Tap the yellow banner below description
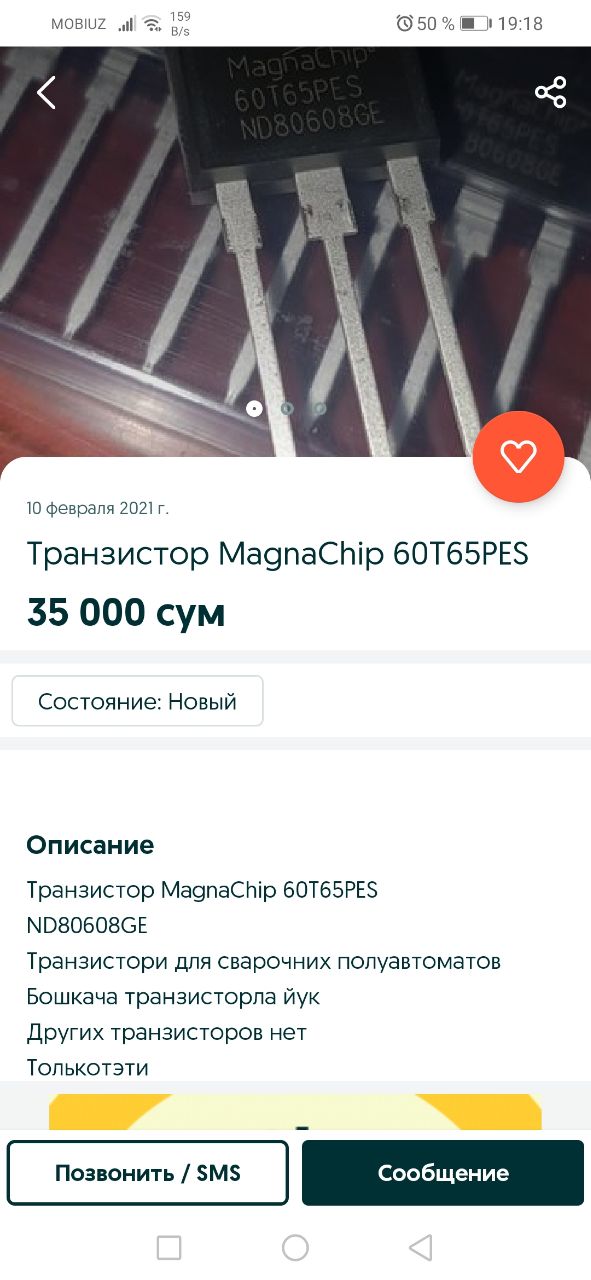Viewport: 591px width, 1280px height. 295,1112
